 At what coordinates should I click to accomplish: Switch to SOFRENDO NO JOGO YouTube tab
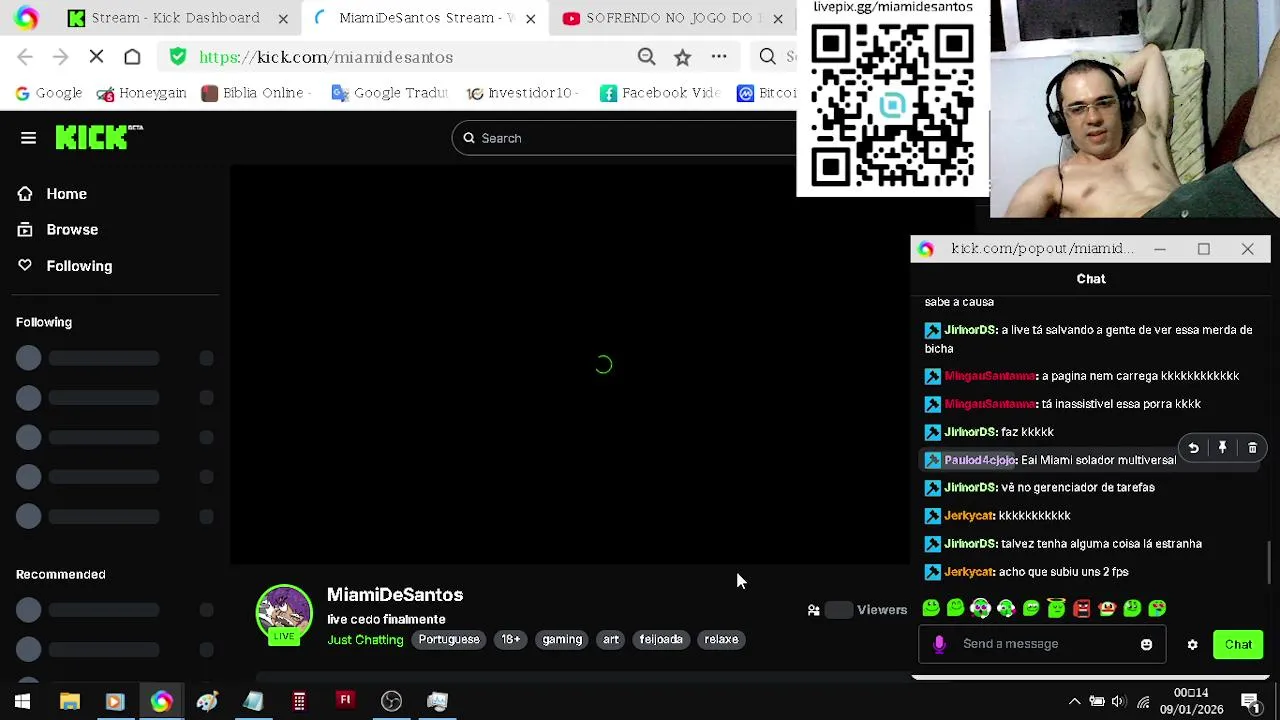[660, 18]
